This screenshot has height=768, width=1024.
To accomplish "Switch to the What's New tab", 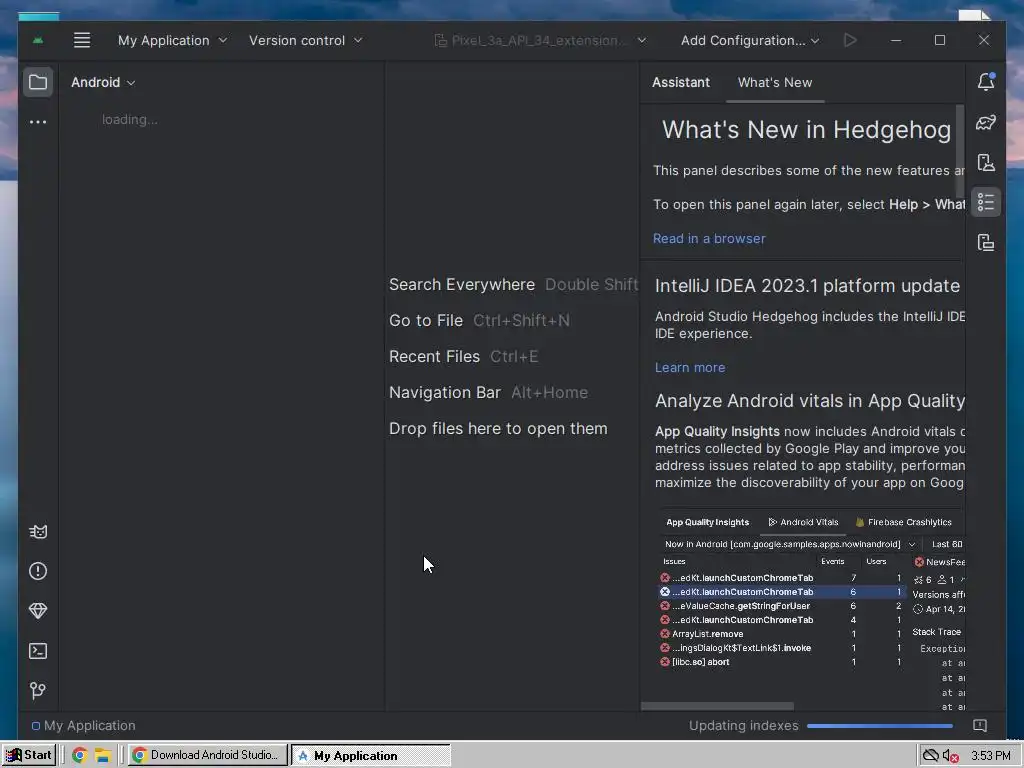I will [775, 82].
